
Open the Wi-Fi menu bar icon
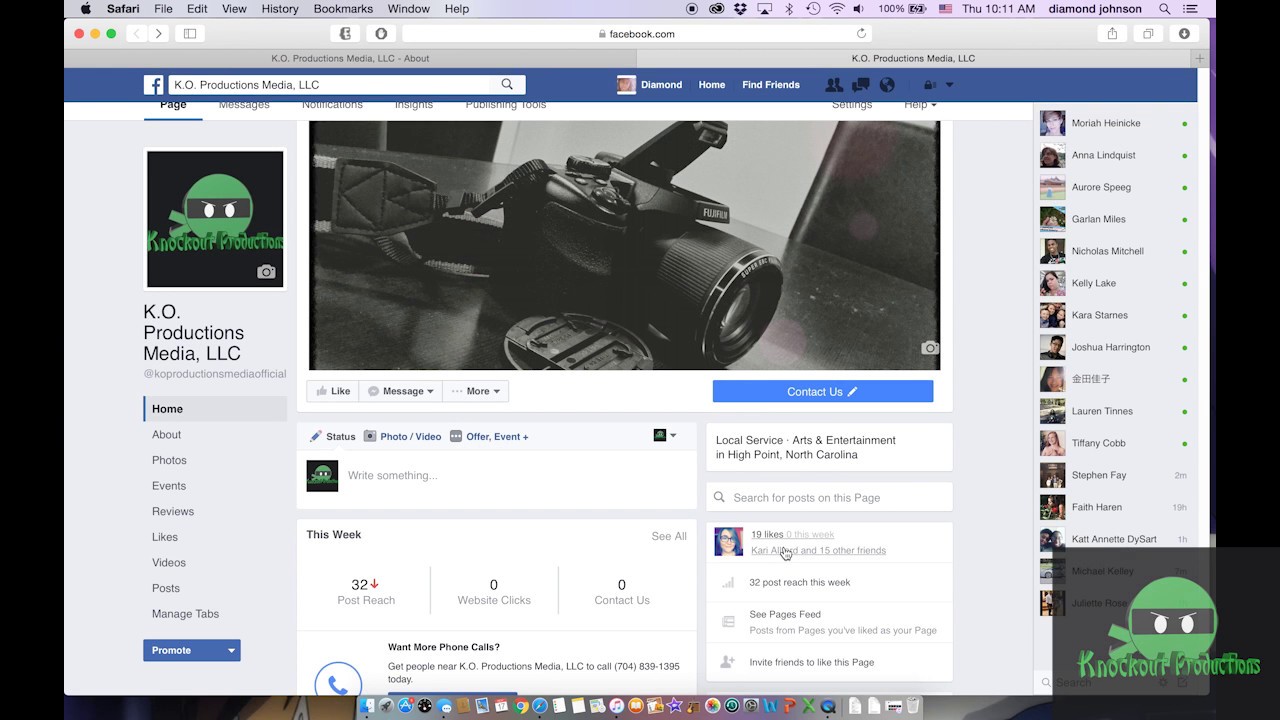point(836,9)
